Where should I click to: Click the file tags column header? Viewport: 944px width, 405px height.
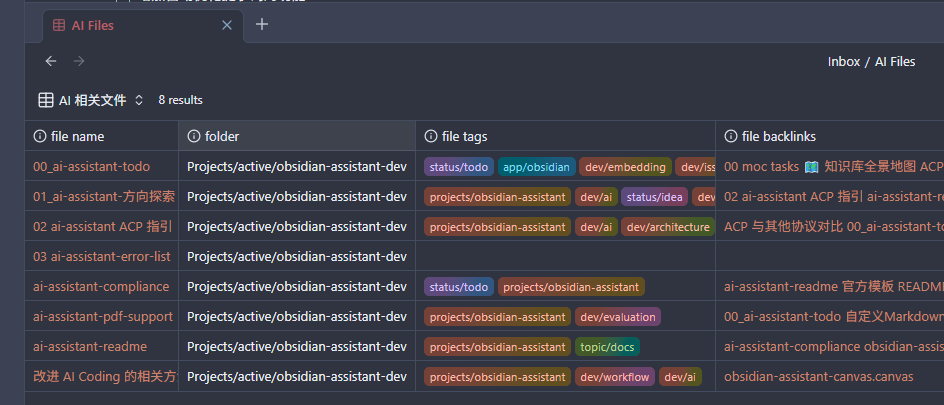[x=565, y=137]
